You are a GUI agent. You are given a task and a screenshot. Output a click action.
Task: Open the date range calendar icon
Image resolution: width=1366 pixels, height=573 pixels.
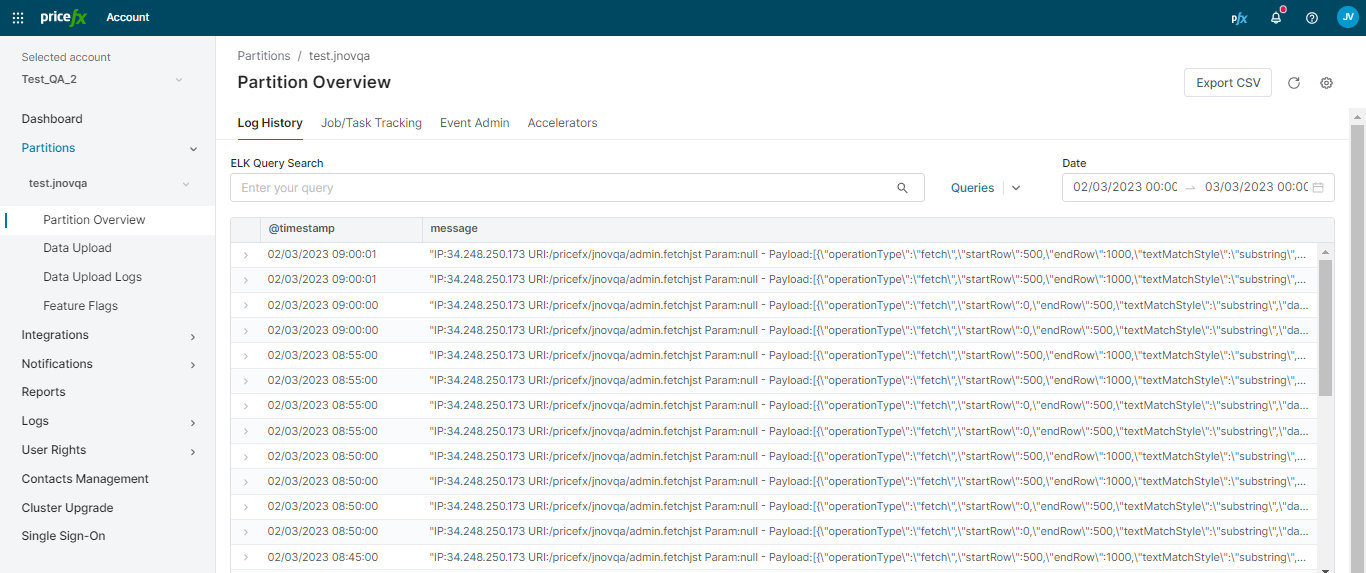point(1318,187)
